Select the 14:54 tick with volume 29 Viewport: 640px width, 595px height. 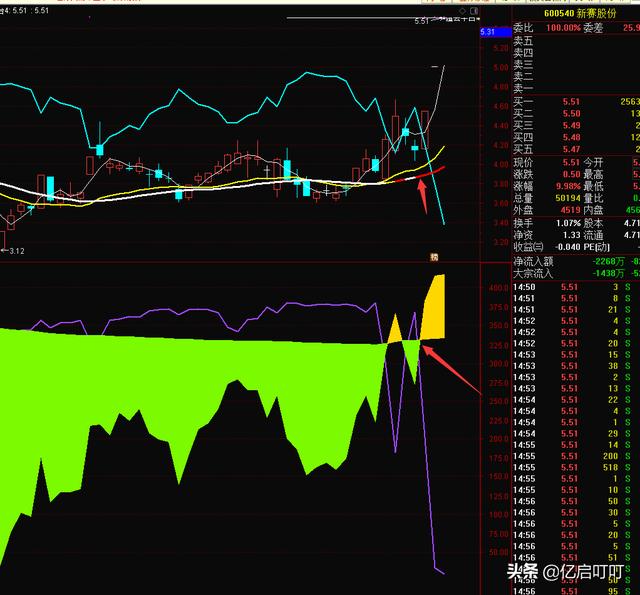click(x=576, y=433)
